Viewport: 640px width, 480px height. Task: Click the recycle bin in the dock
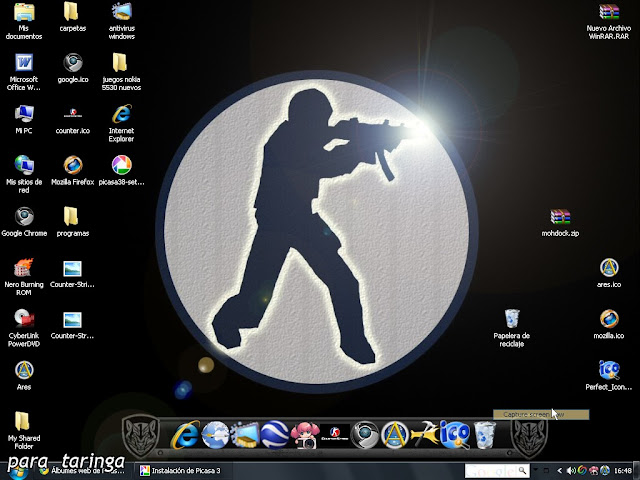[x=484, y=435]
